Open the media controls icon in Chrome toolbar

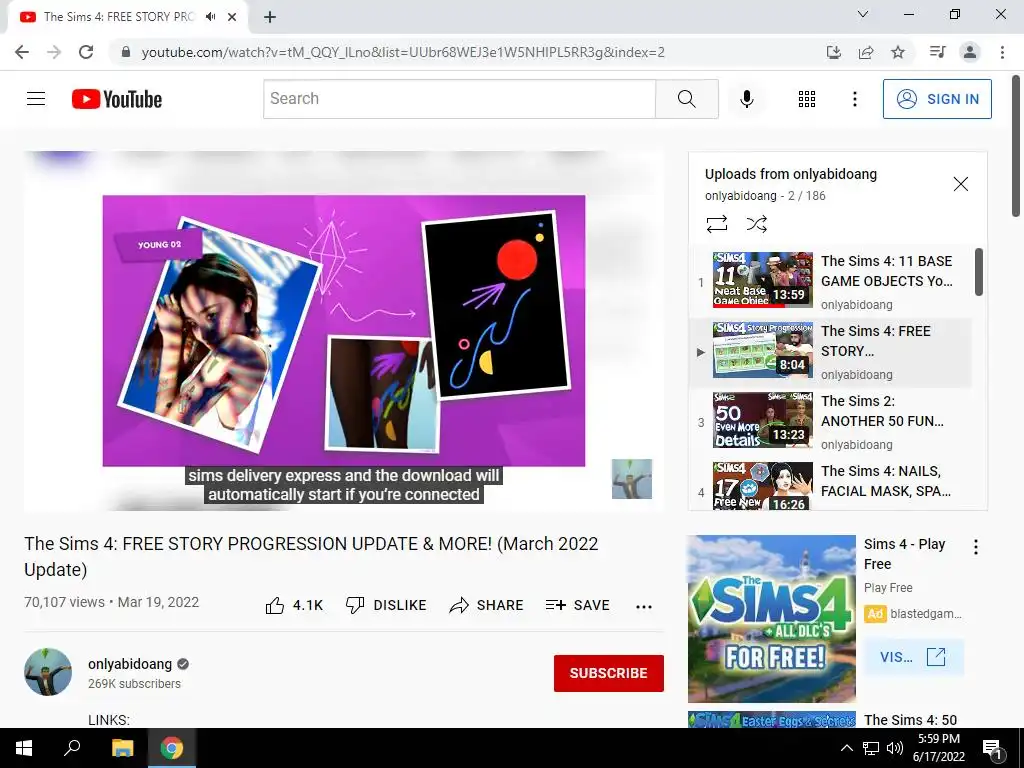tap(938, 52)
